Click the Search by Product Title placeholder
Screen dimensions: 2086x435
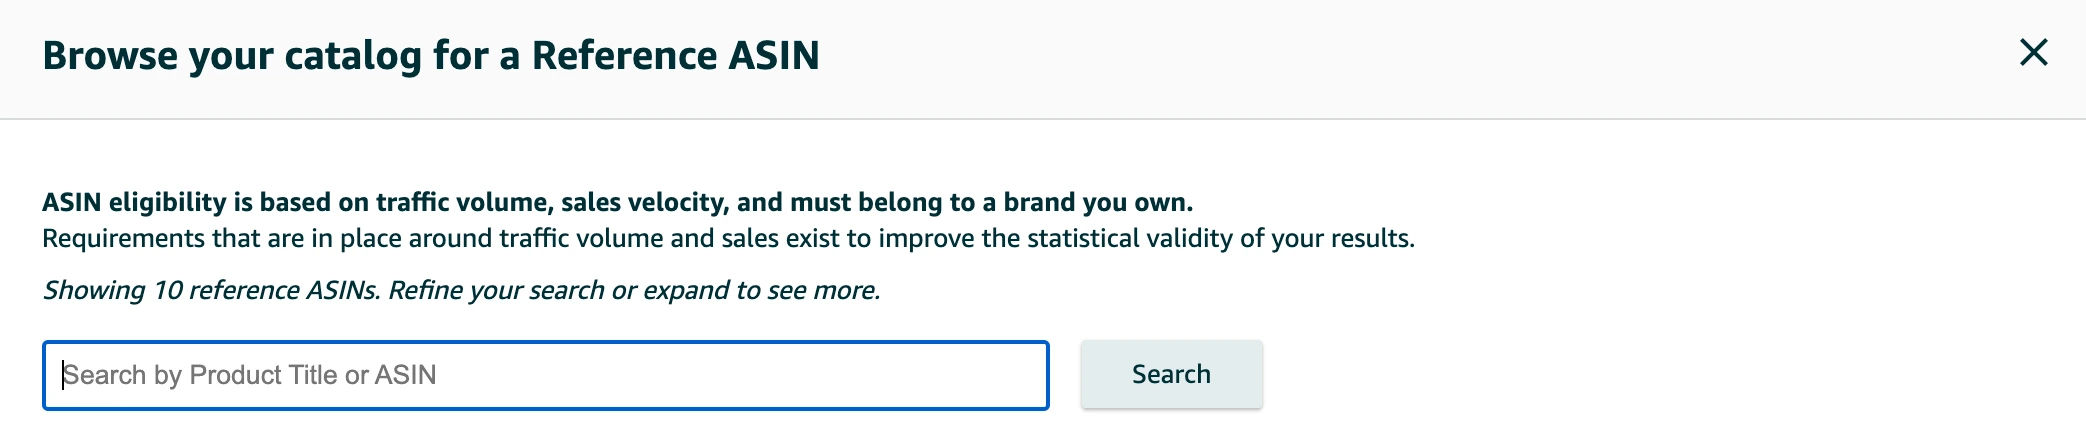point(250,375)
